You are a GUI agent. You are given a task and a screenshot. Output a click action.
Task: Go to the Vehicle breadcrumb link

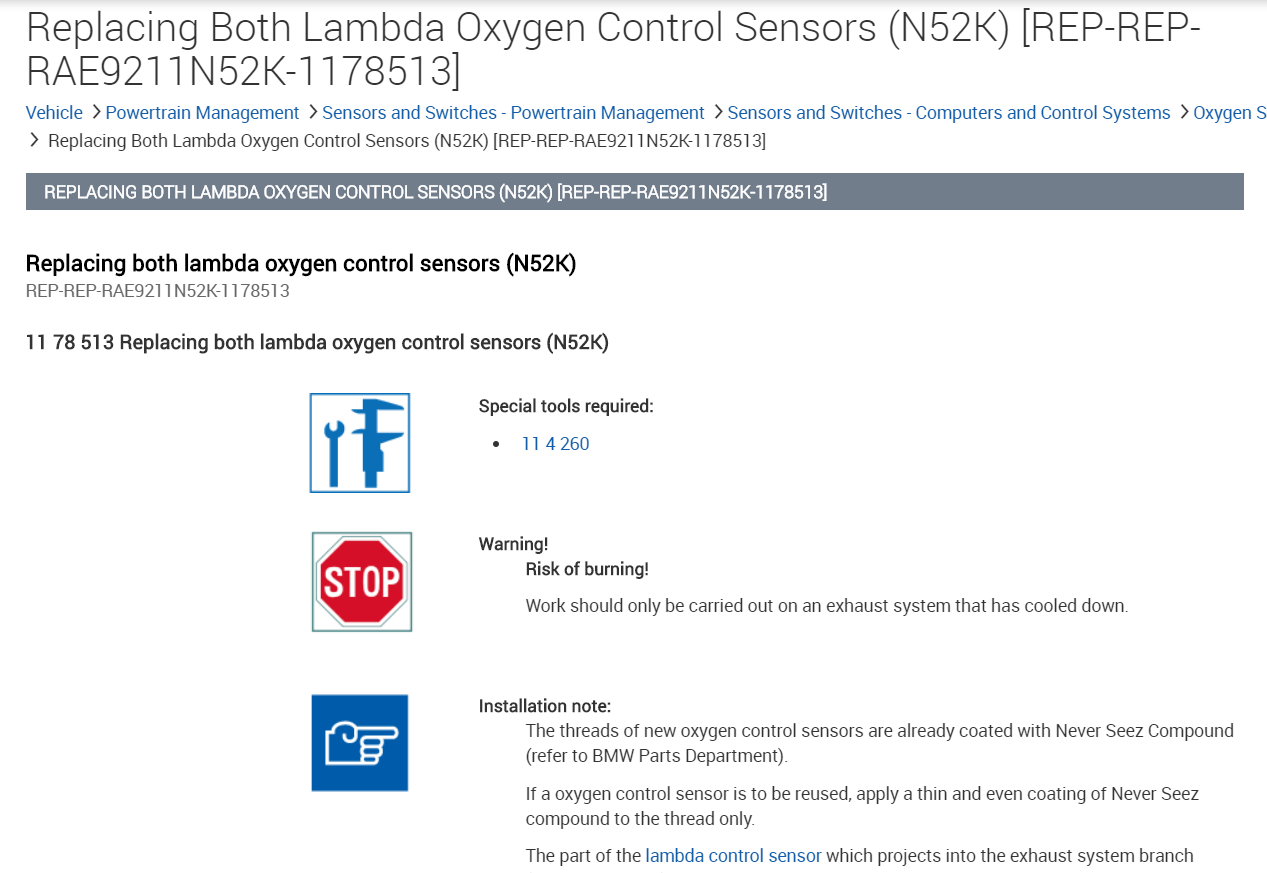coord(54,113)
